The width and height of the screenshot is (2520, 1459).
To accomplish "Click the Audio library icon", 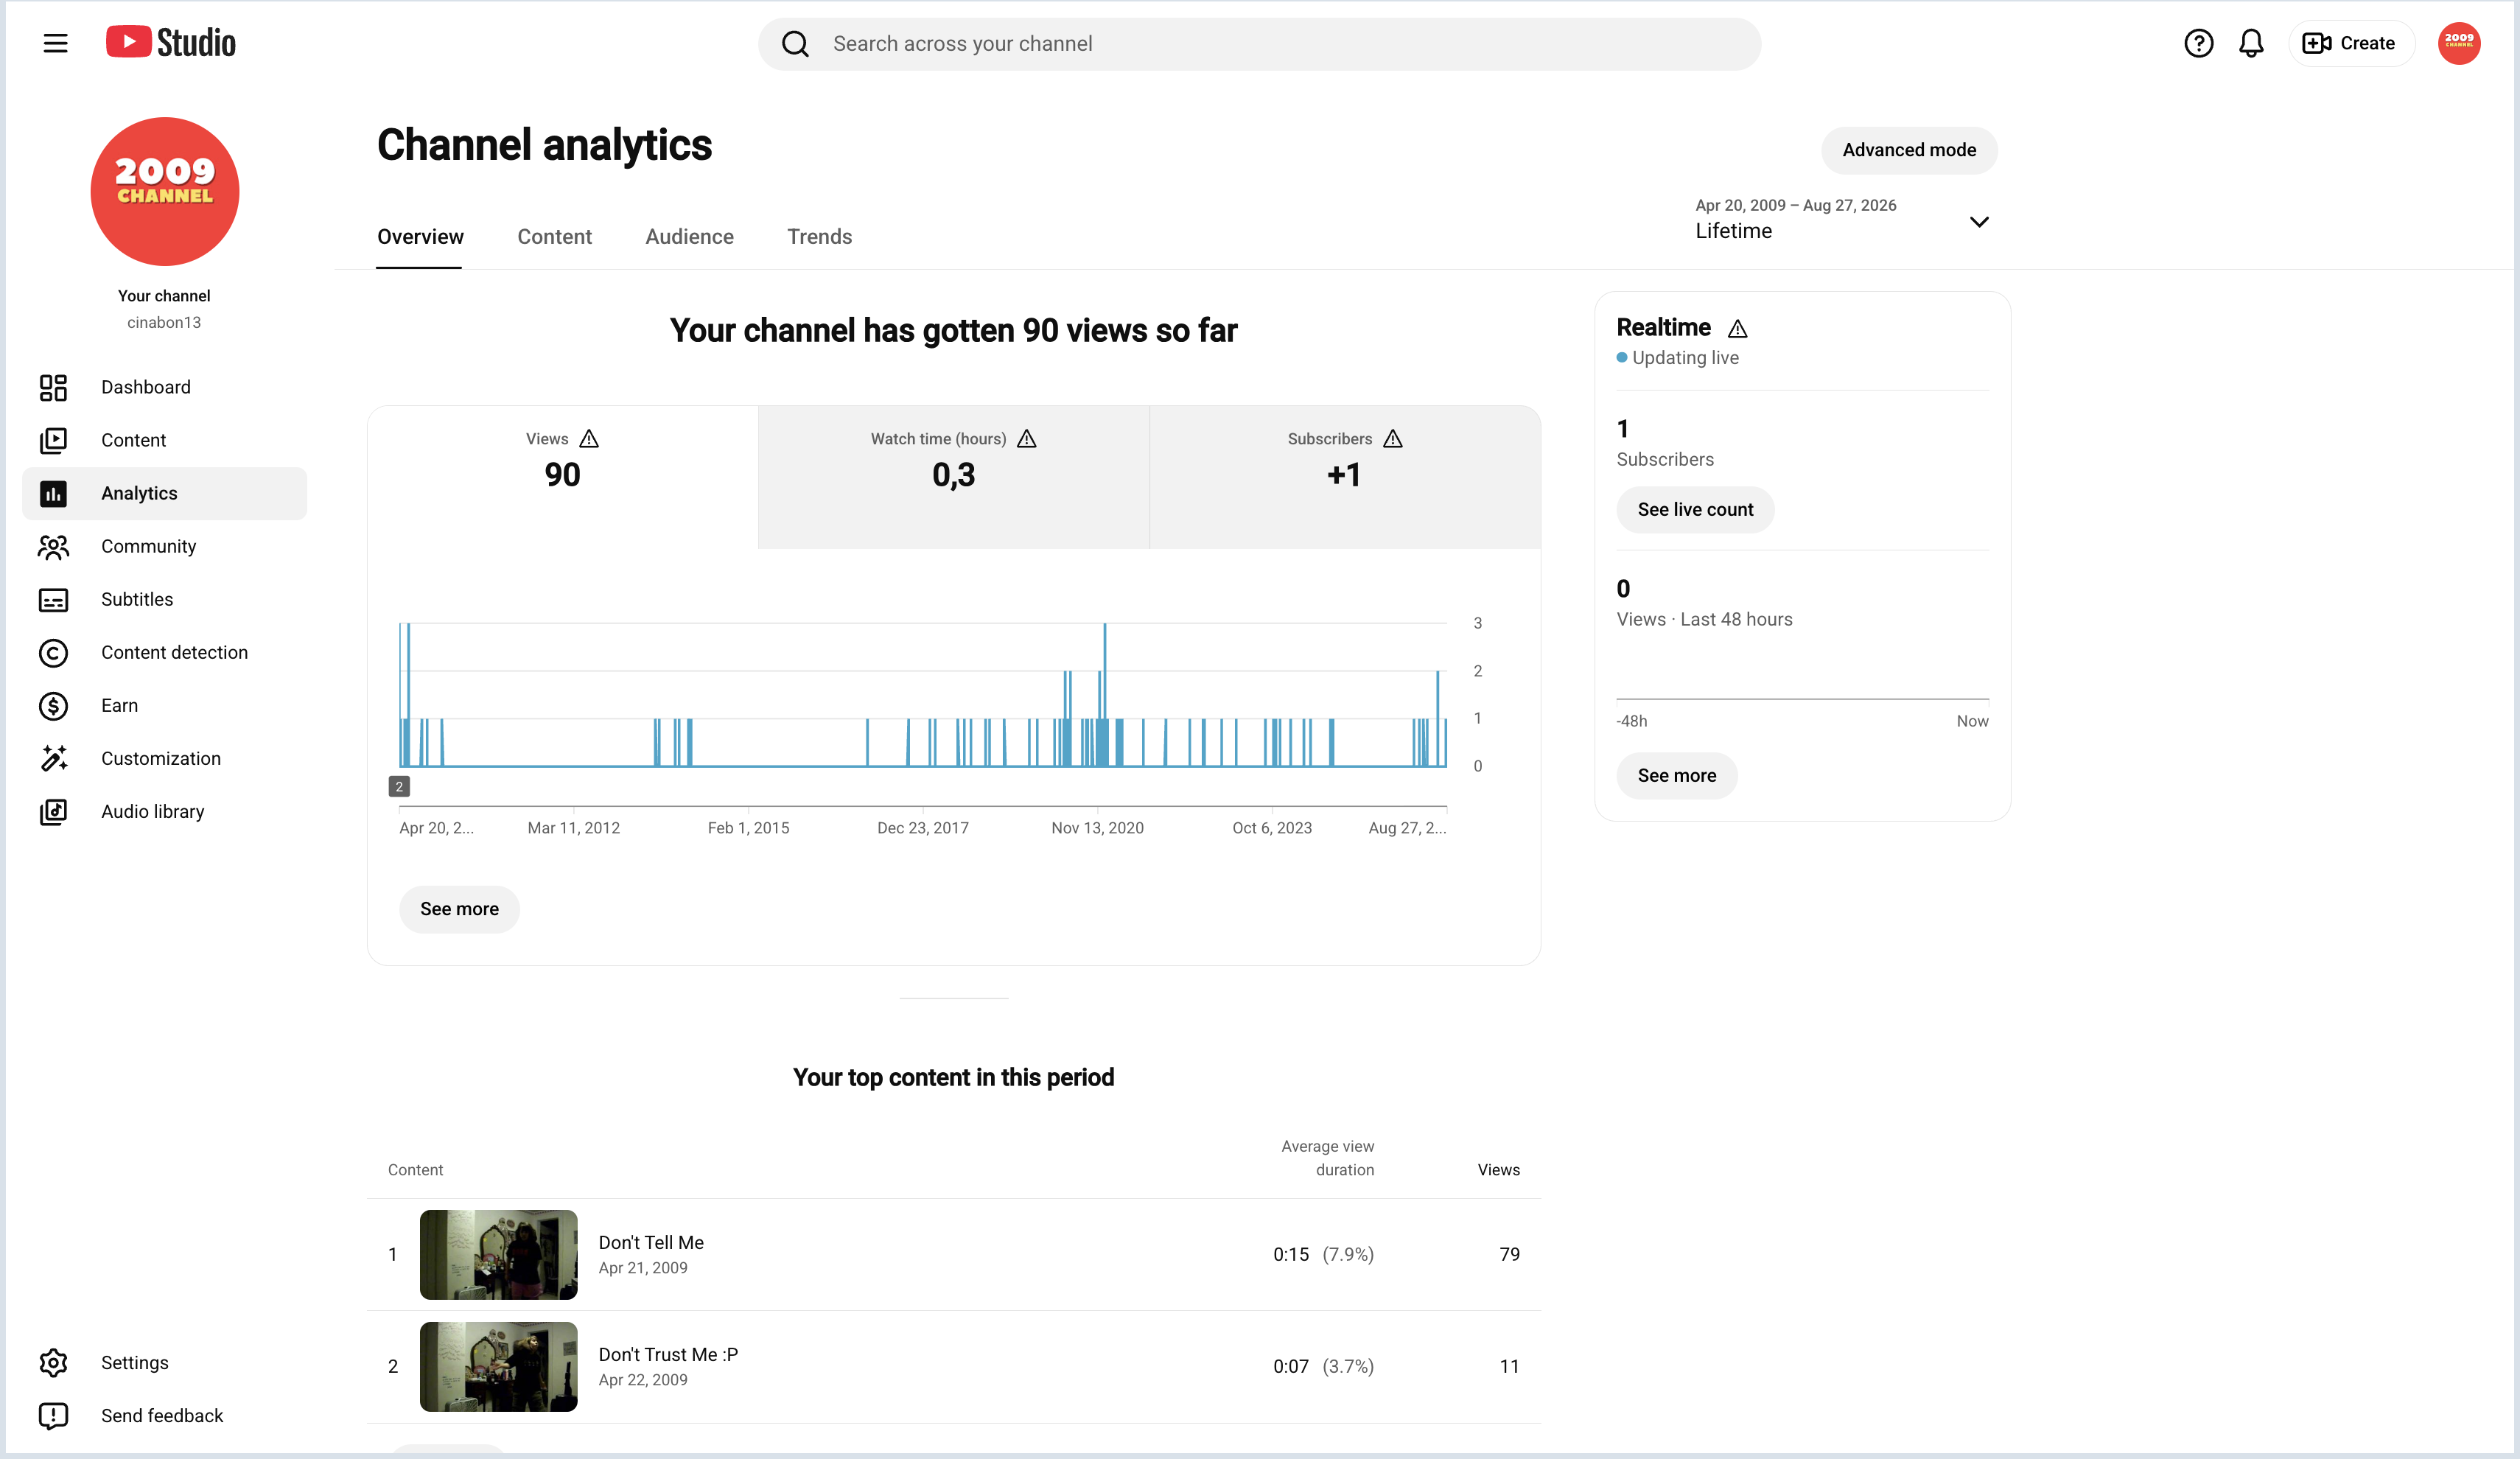I will (x=53, y=811).
